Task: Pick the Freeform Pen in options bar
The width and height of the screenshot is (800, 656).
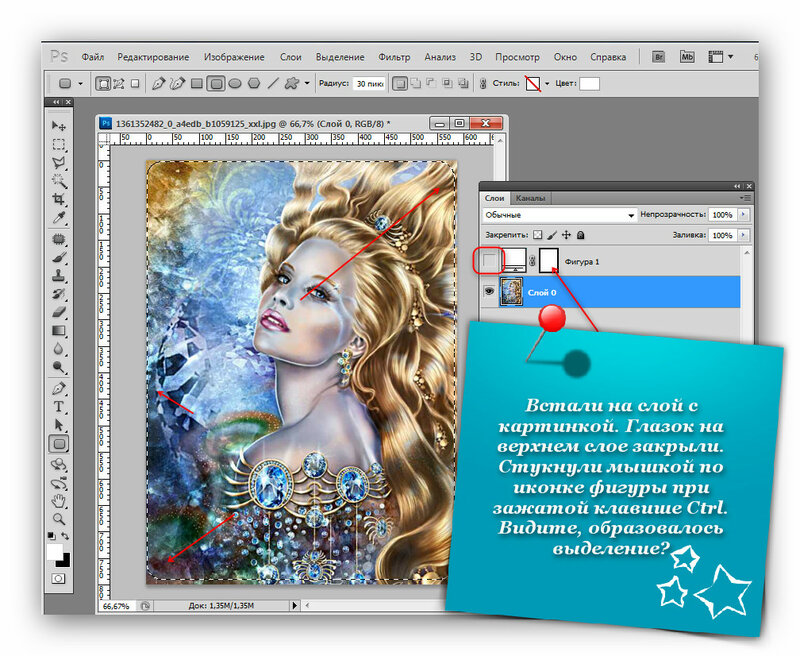Action: pyautogui.click(x=177, y=83)
